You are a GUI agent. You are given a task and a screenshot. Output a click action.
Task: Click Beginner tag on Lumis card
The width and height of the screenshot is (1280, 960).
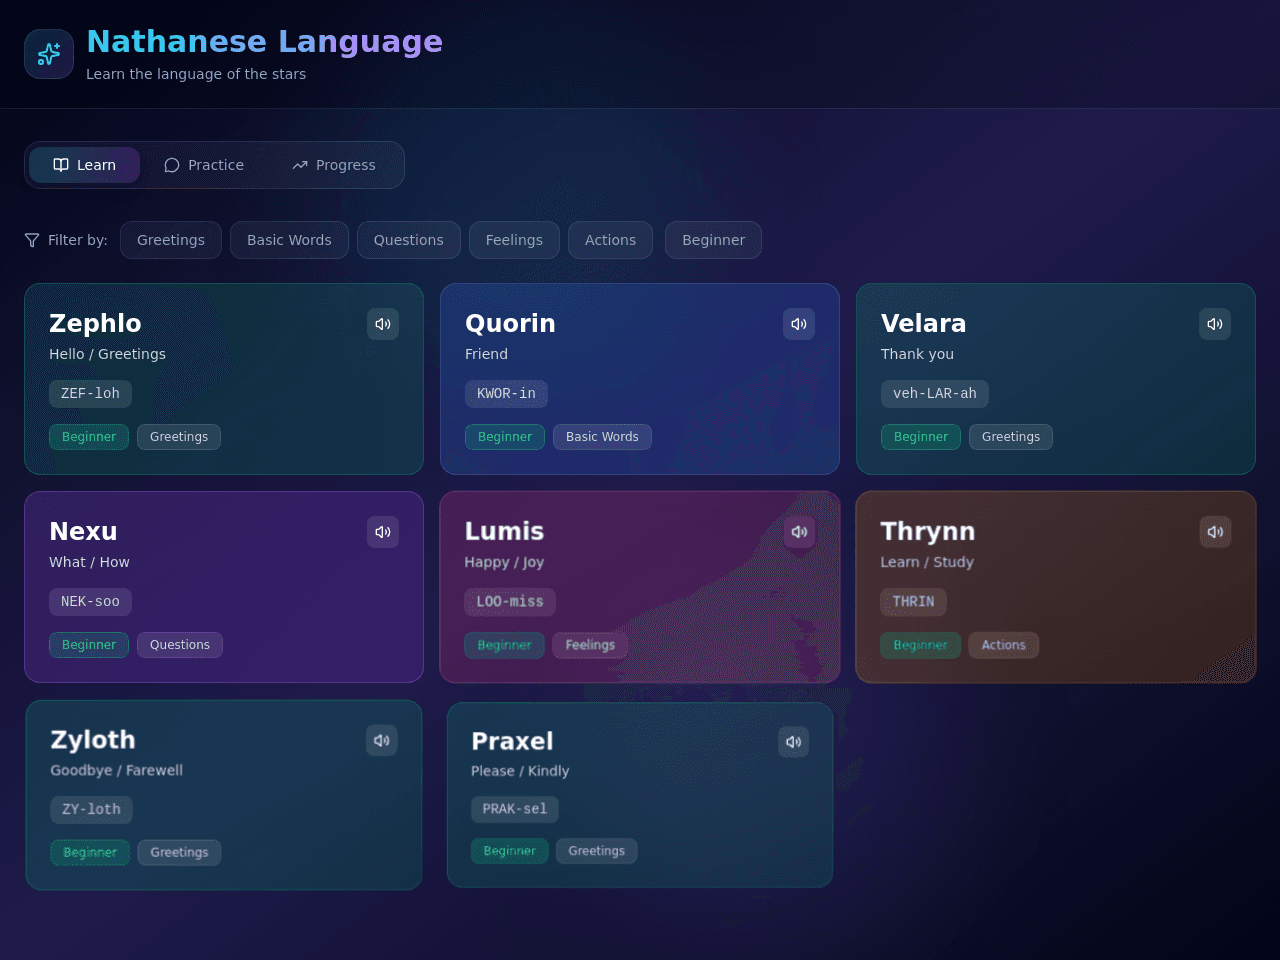(x=504, y=645)
